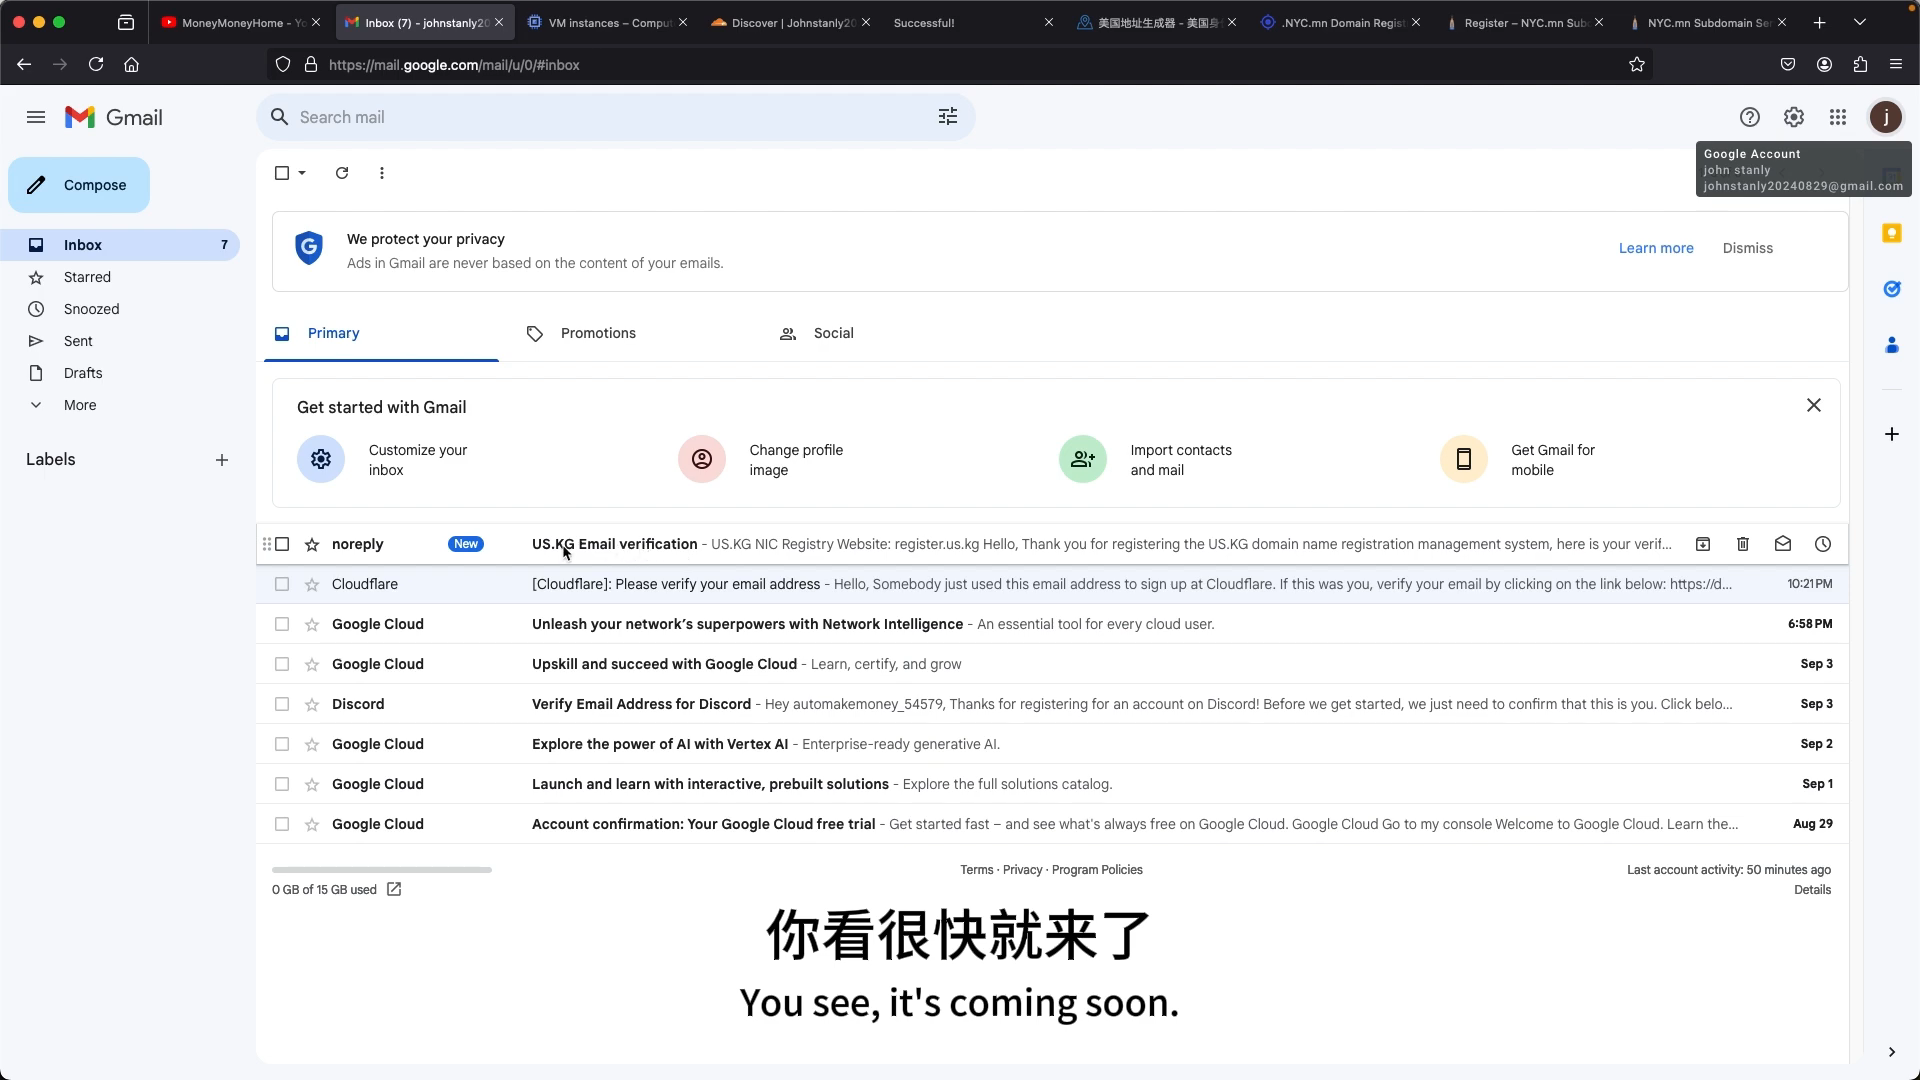Open account activity Details link
The width and height of the screenshot is (1920, 1080).
pyautogui.click(x=1812, y=890)
